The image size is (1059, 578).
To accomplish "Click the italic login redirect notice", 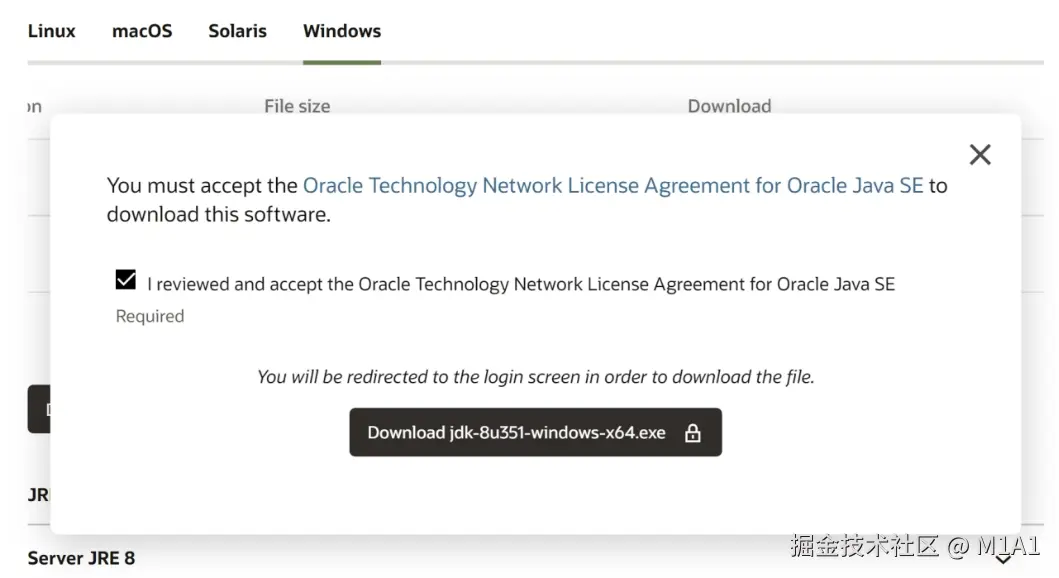I will (x=536, y=377).
